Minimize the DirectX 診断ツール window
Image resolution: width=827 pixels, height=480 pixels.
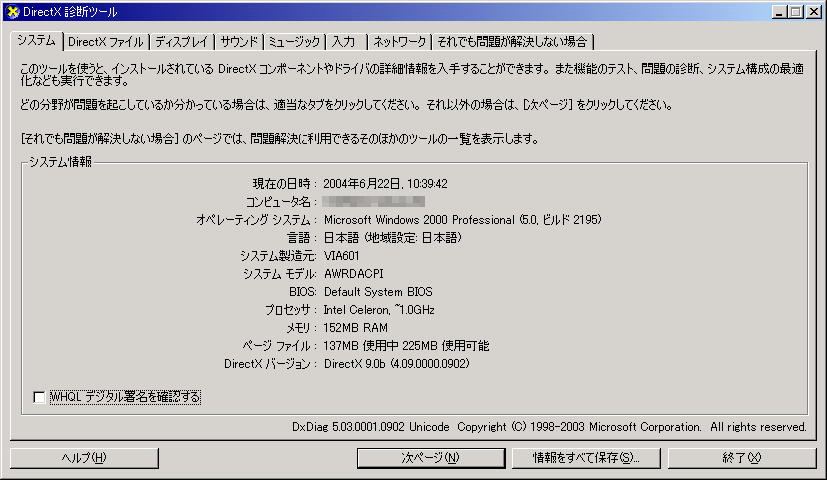pyautogui.click(x=779, y=12)
